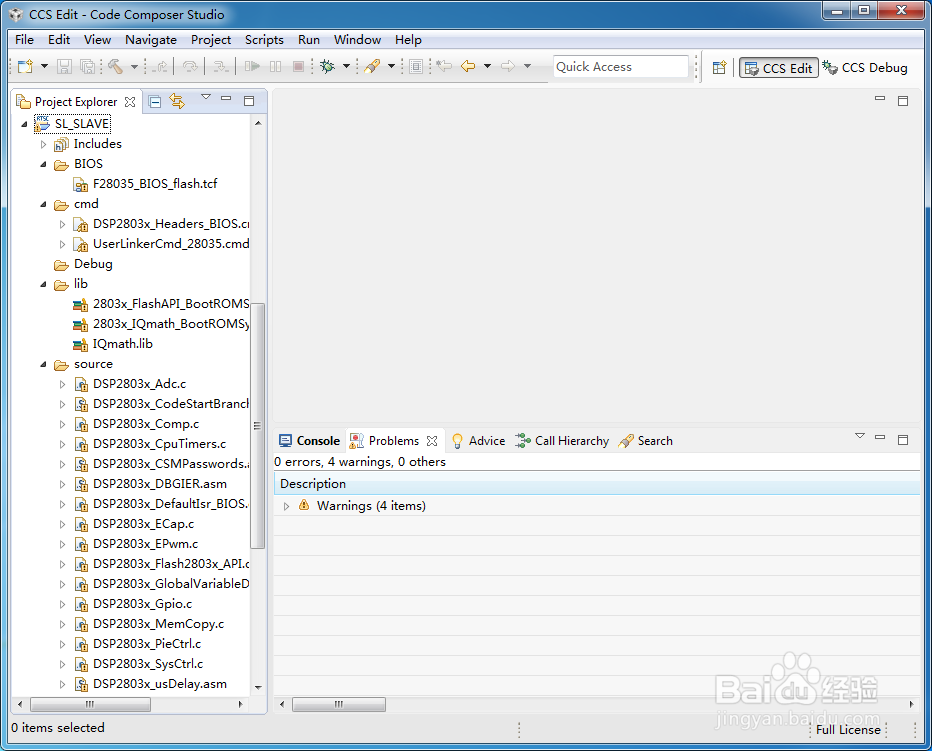932x751 pixels.
Task: Click the Save All toolbar icon
Action: click(87, 67)
